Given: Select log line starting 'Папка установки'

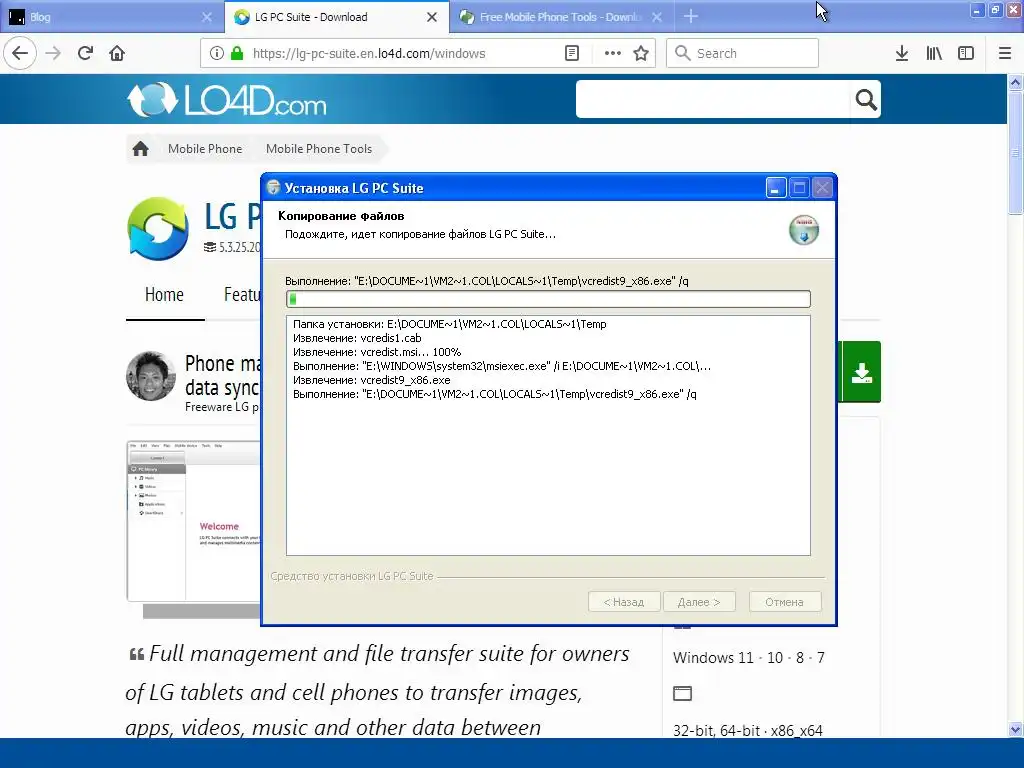Looking at the screenshot, I should point(449,324).
